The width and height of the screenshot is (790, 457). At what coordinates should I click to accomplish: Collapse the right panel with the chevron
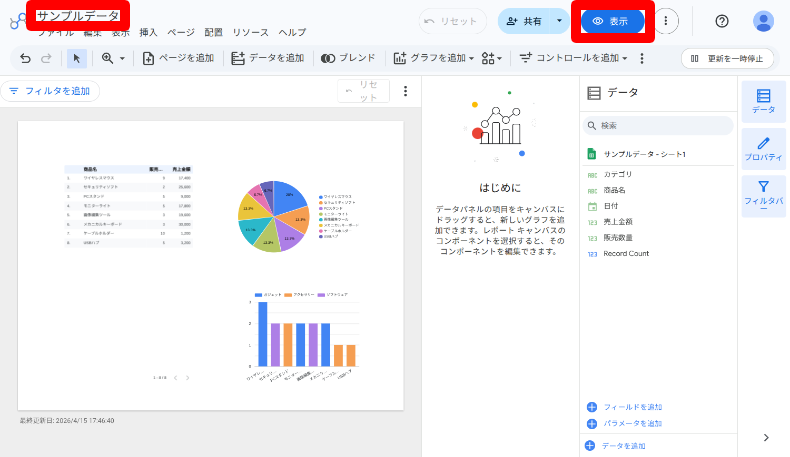click(766, 437)
